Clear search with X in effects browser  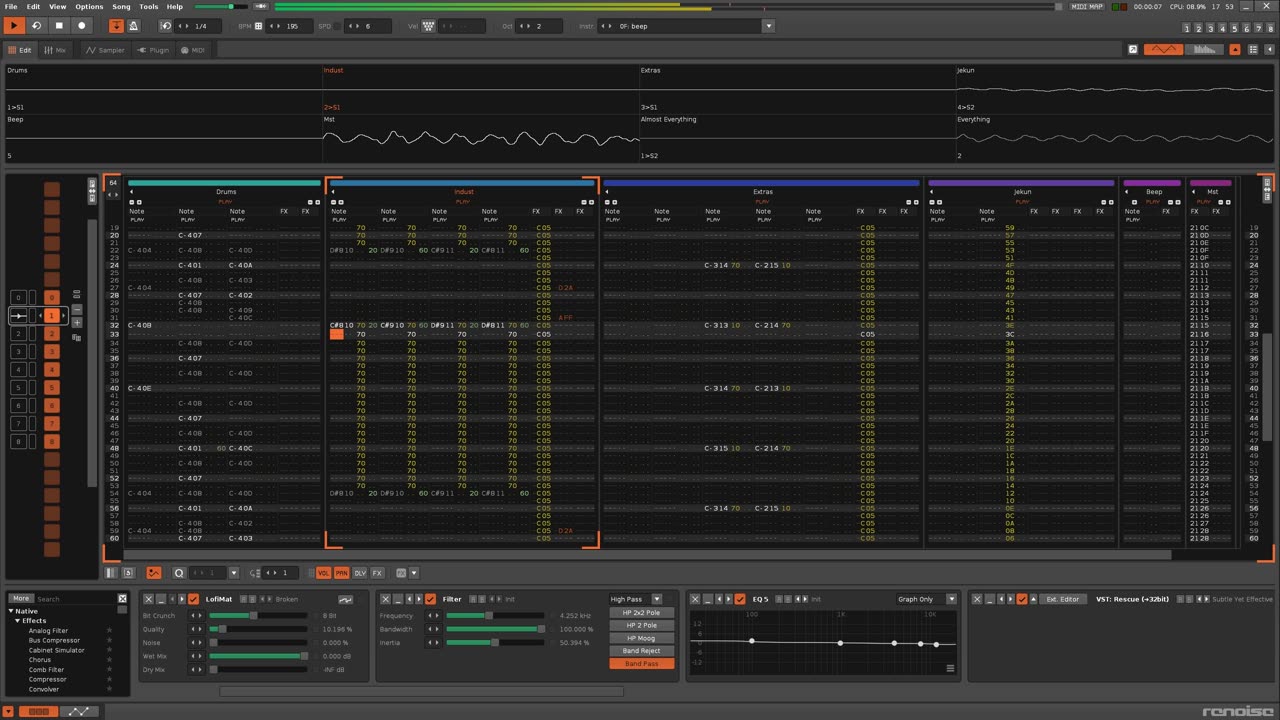[x=122, y=598]
